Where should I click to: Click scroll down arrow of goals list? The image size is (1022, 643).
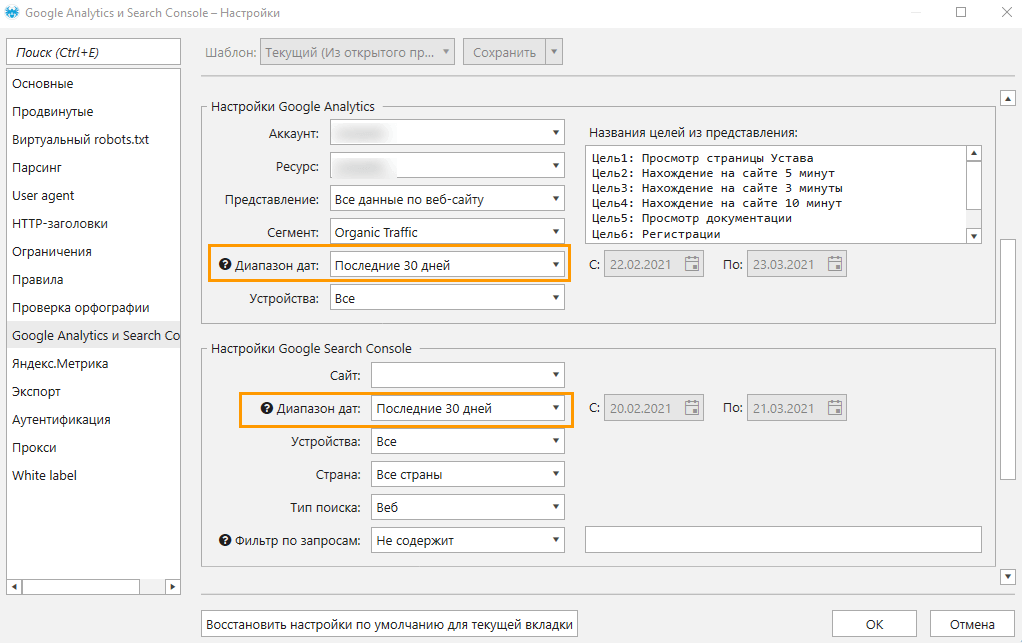[974, 236]
